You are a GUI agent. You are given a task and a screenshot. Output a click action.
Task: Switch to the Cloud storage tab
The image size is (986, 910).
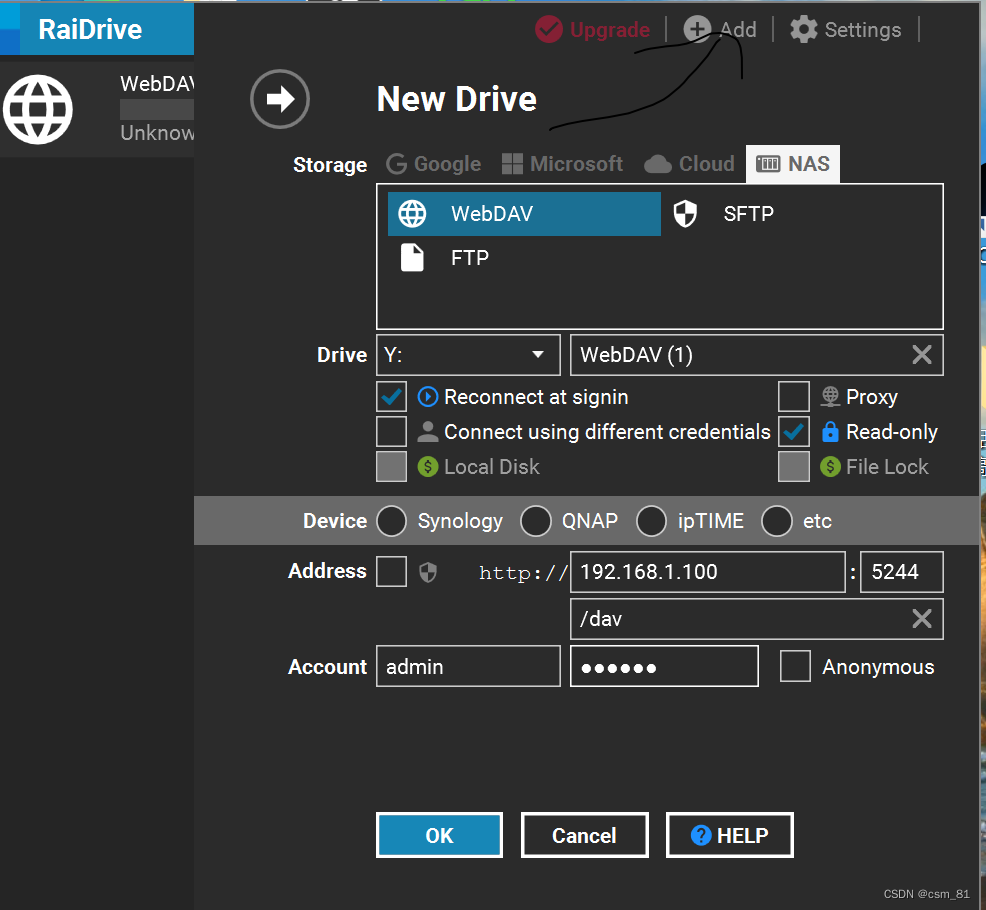690,164
